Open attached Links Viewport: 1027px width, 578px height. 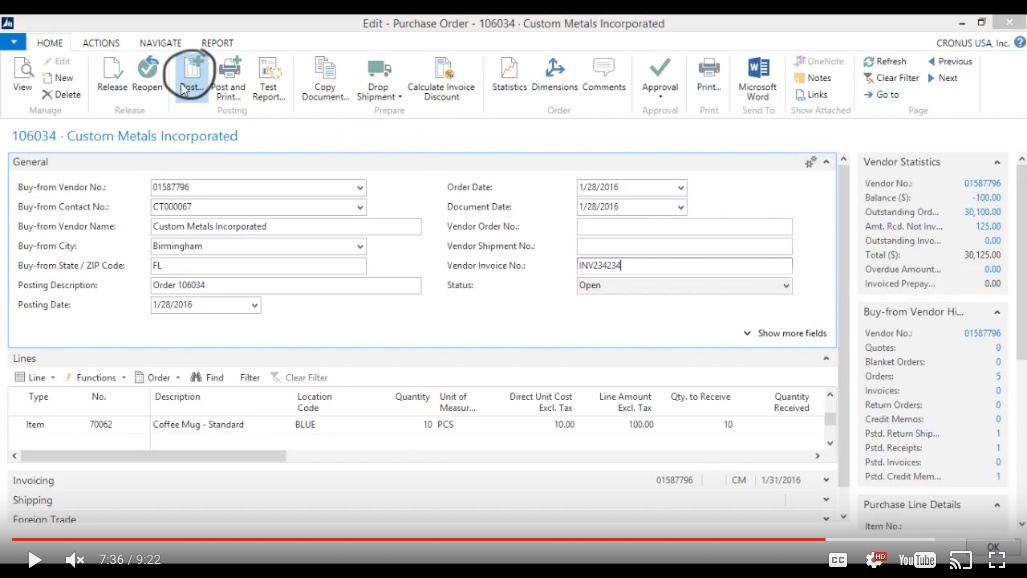coord(812,94)
